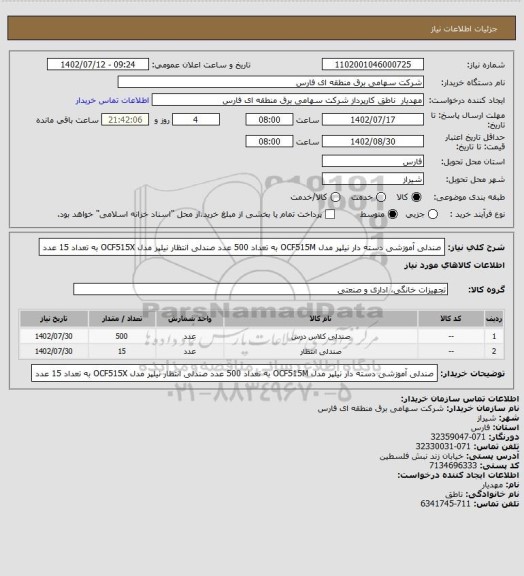Choose the جزیی purchase type radio
Screen dimensions: 524x576
pos(433,214)
